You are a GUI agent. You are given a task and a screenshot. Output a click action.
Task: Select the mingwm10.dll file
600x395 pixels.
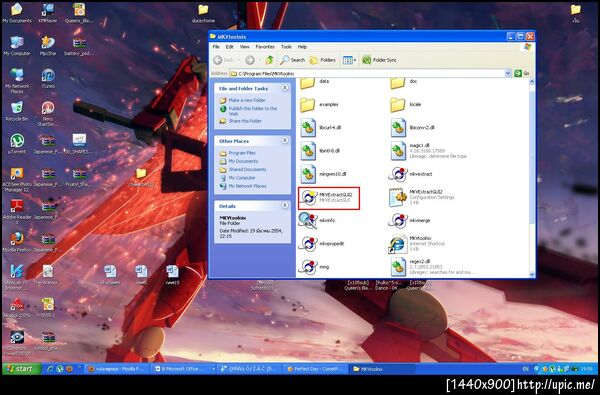[323, 174]
